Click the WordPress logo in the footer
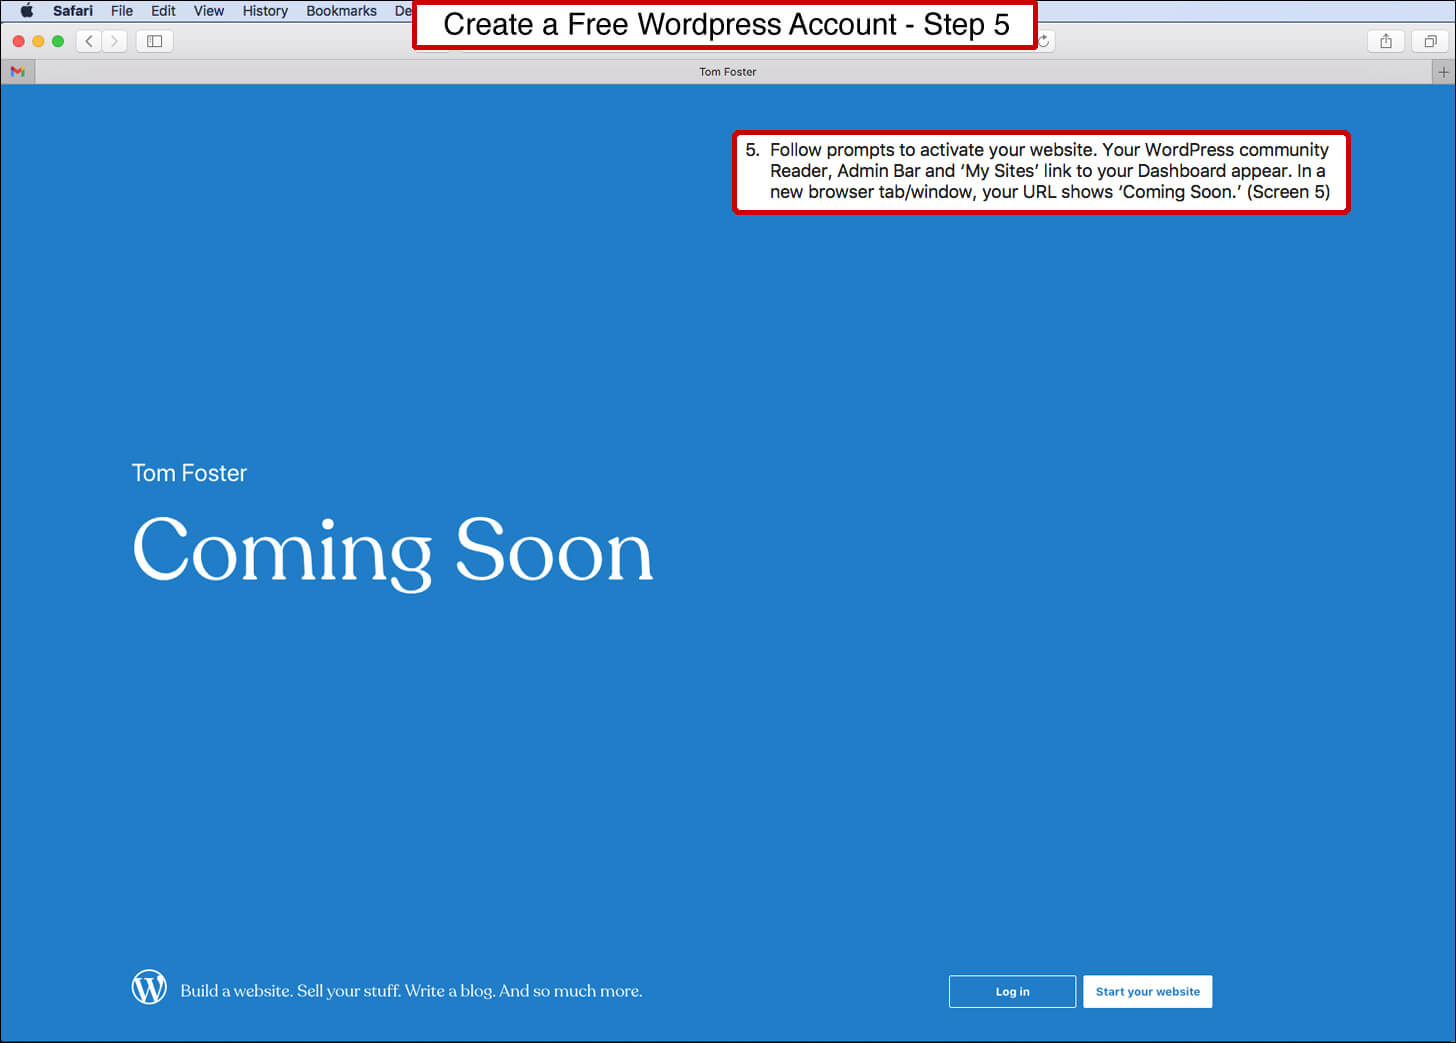Image resolution: width=1456 pixels, height=1043 pixels. (x=149, y=987)
